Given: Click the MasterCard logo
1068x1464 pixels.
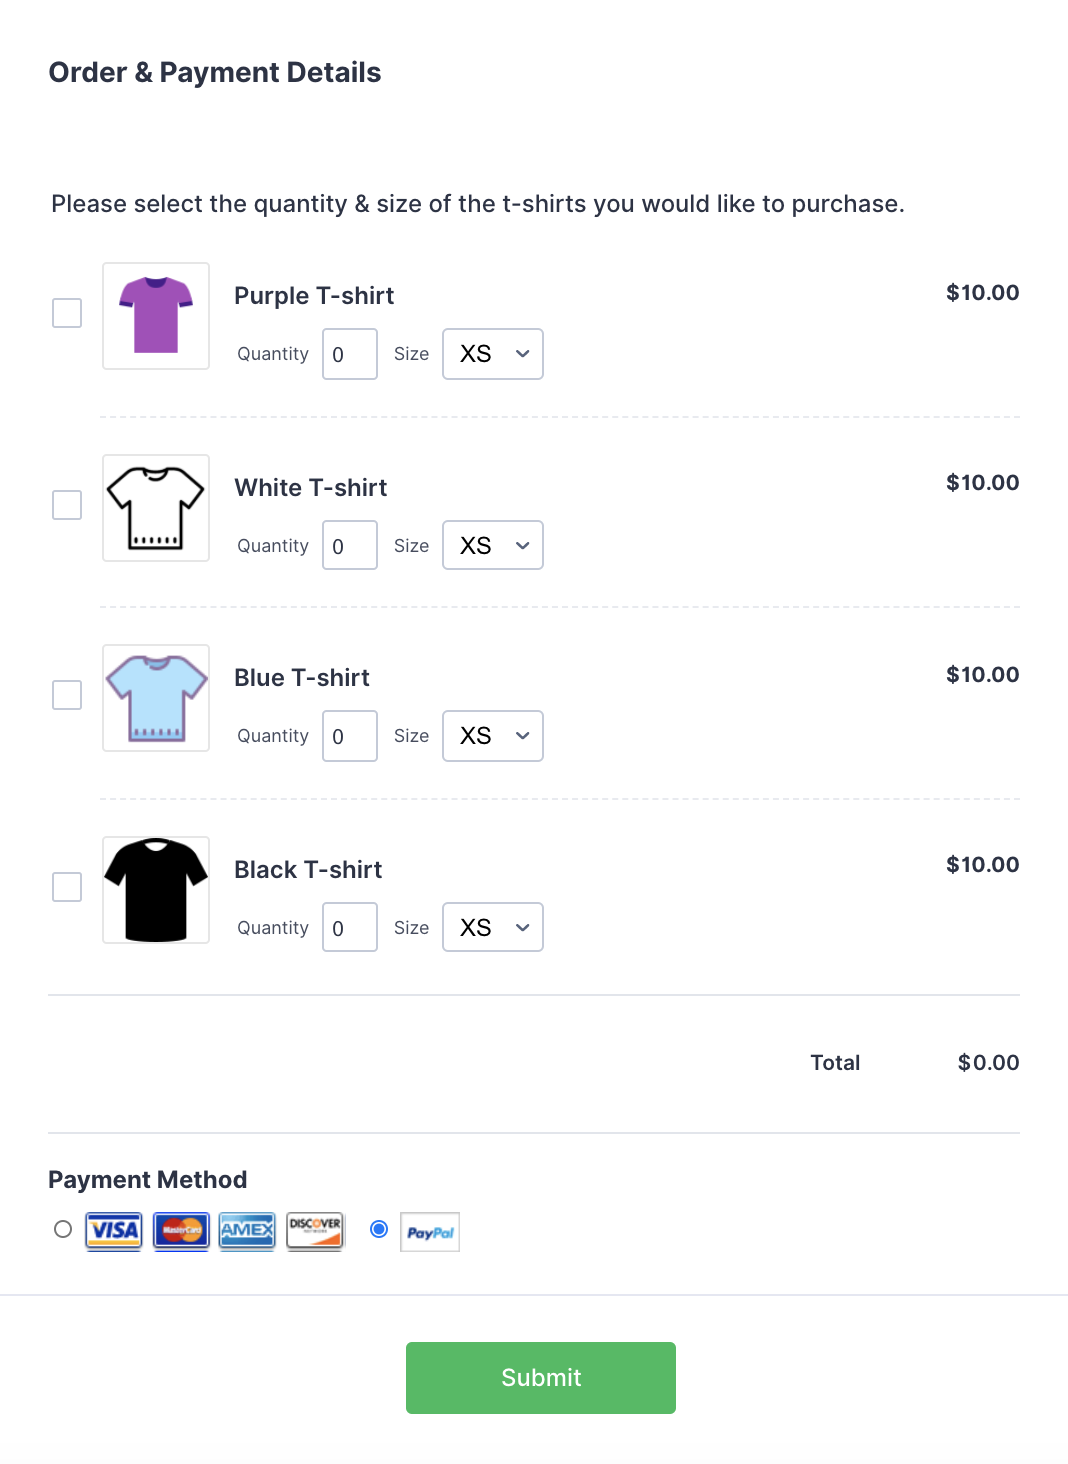Looking at the screenshot, I should tap(181, 1230).
